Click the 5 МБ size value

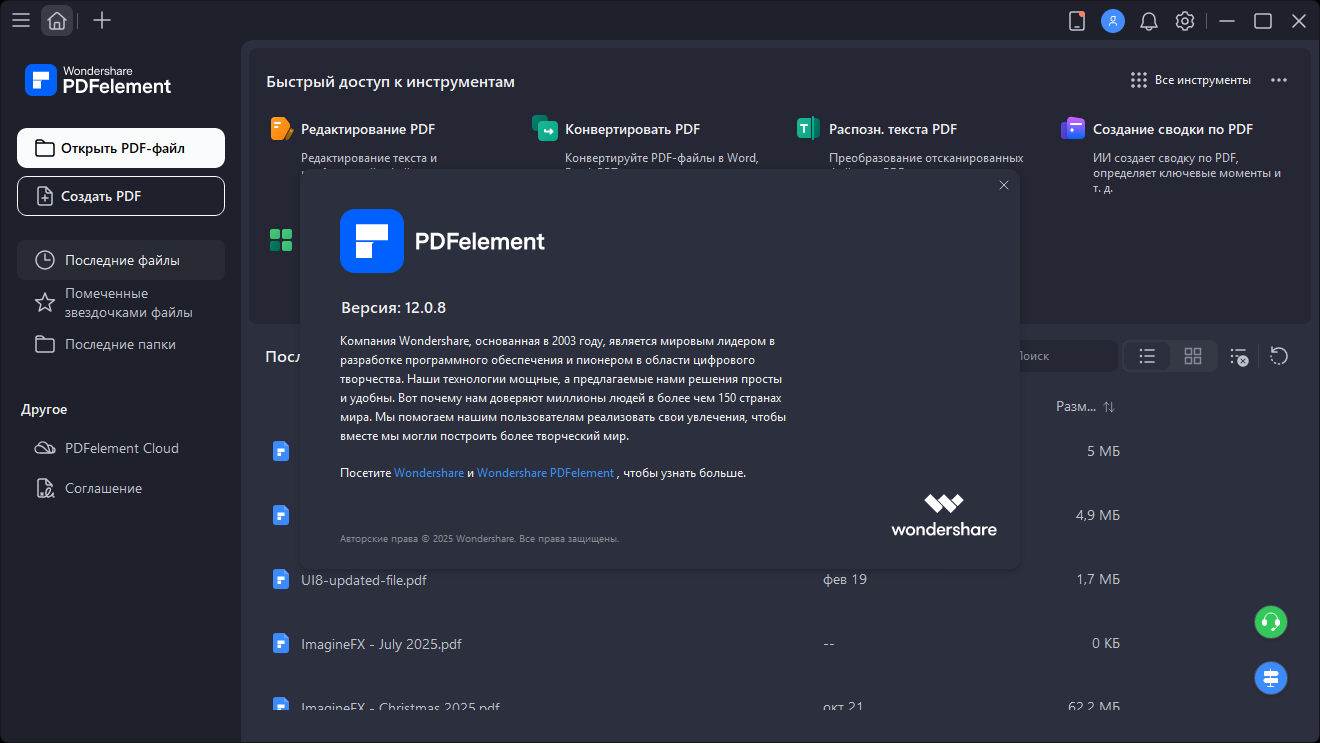click(x=1103, y=452)
